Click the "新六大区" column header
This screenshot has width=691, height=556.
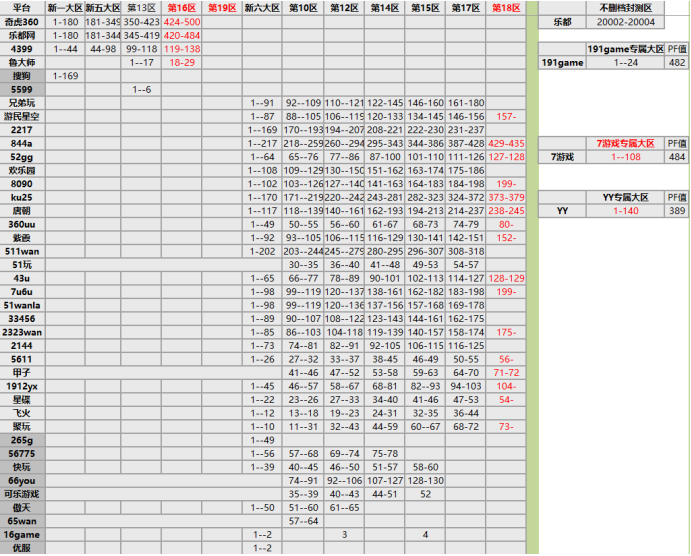262,8
